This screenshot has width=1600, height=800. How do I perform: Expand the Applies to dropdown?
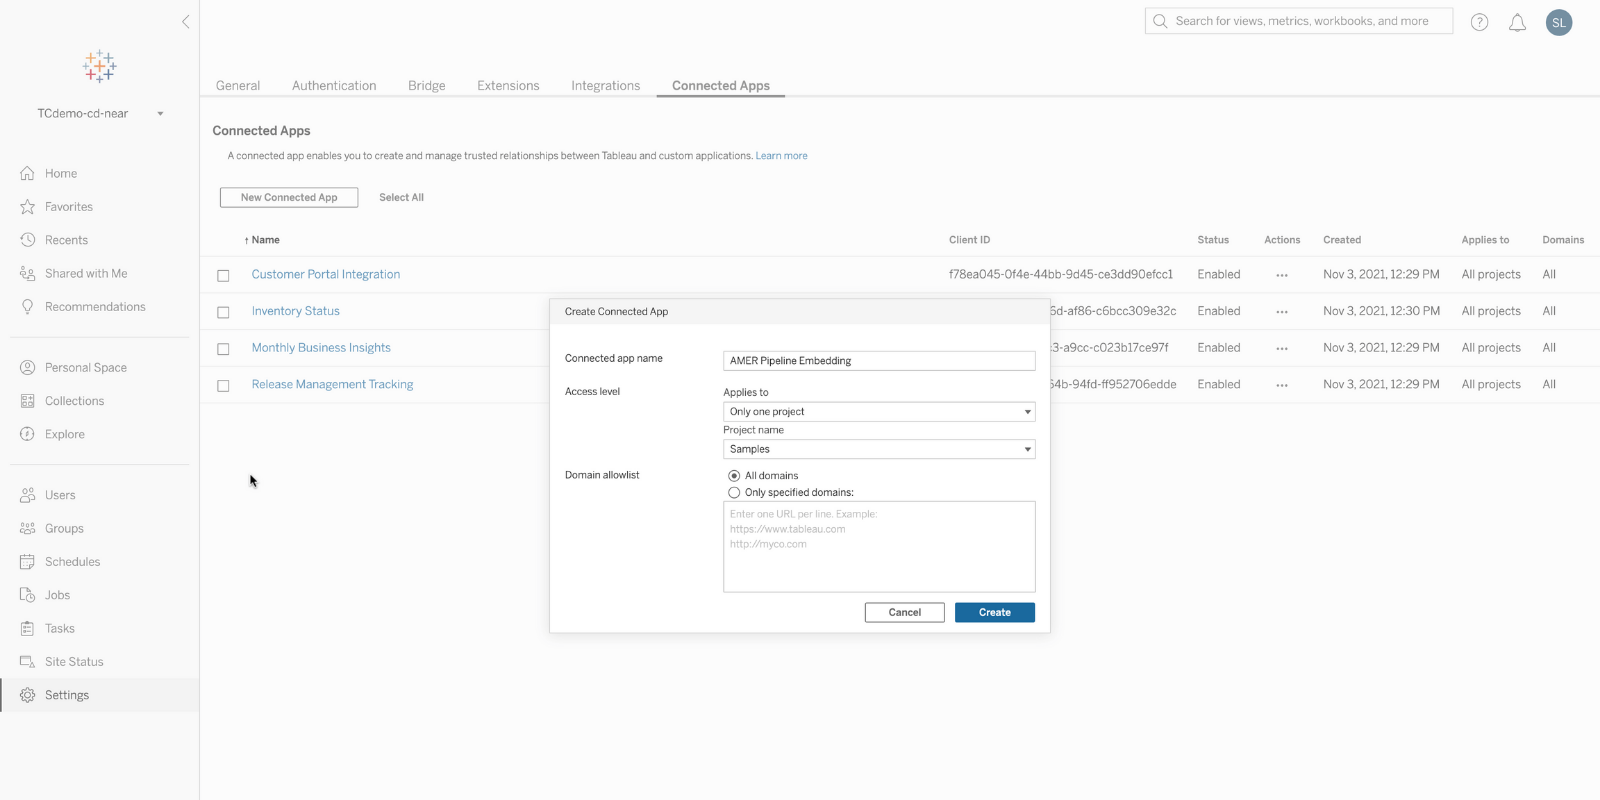tap(878, 412)
